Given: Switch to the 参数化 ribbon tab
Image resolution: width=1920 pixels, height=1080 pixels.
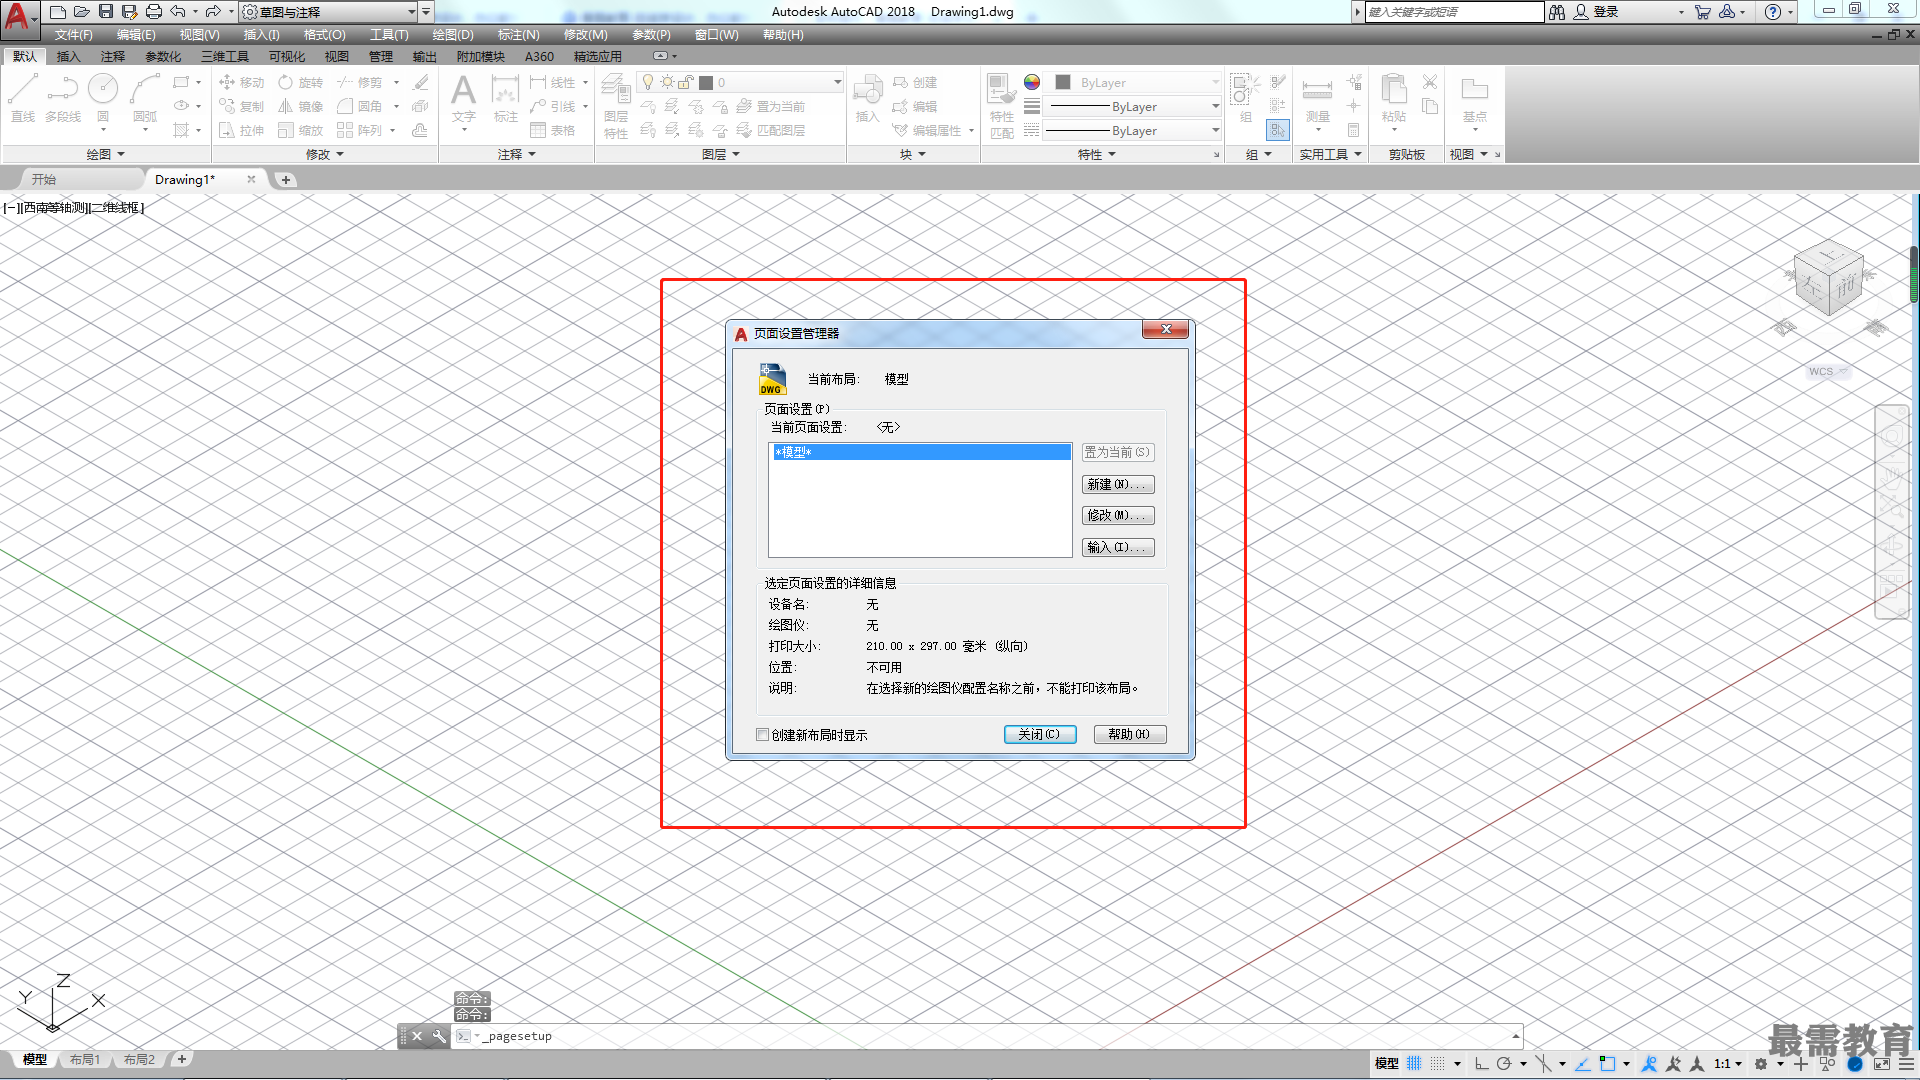Looking at the screenshot, I should (163, 57).
